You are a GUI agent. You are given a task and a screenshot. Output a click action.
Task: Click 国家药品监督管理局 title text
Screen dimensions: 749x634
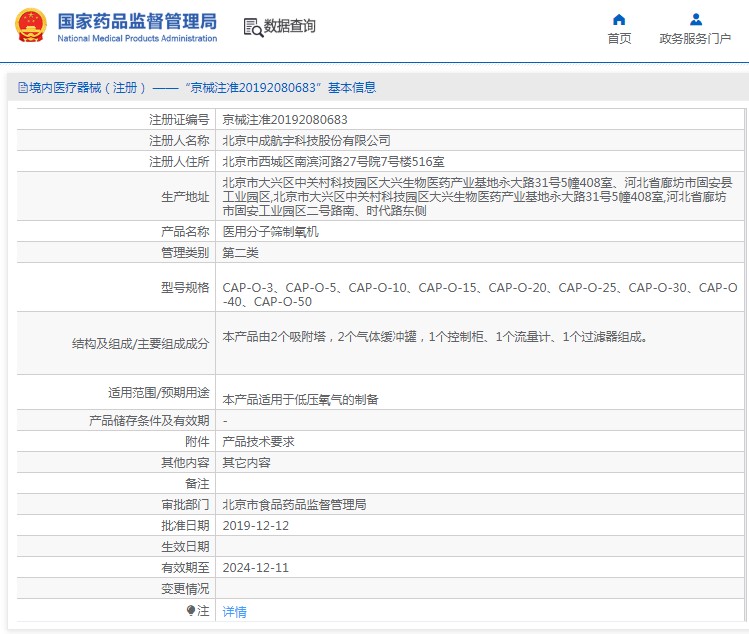coord(137,21)
